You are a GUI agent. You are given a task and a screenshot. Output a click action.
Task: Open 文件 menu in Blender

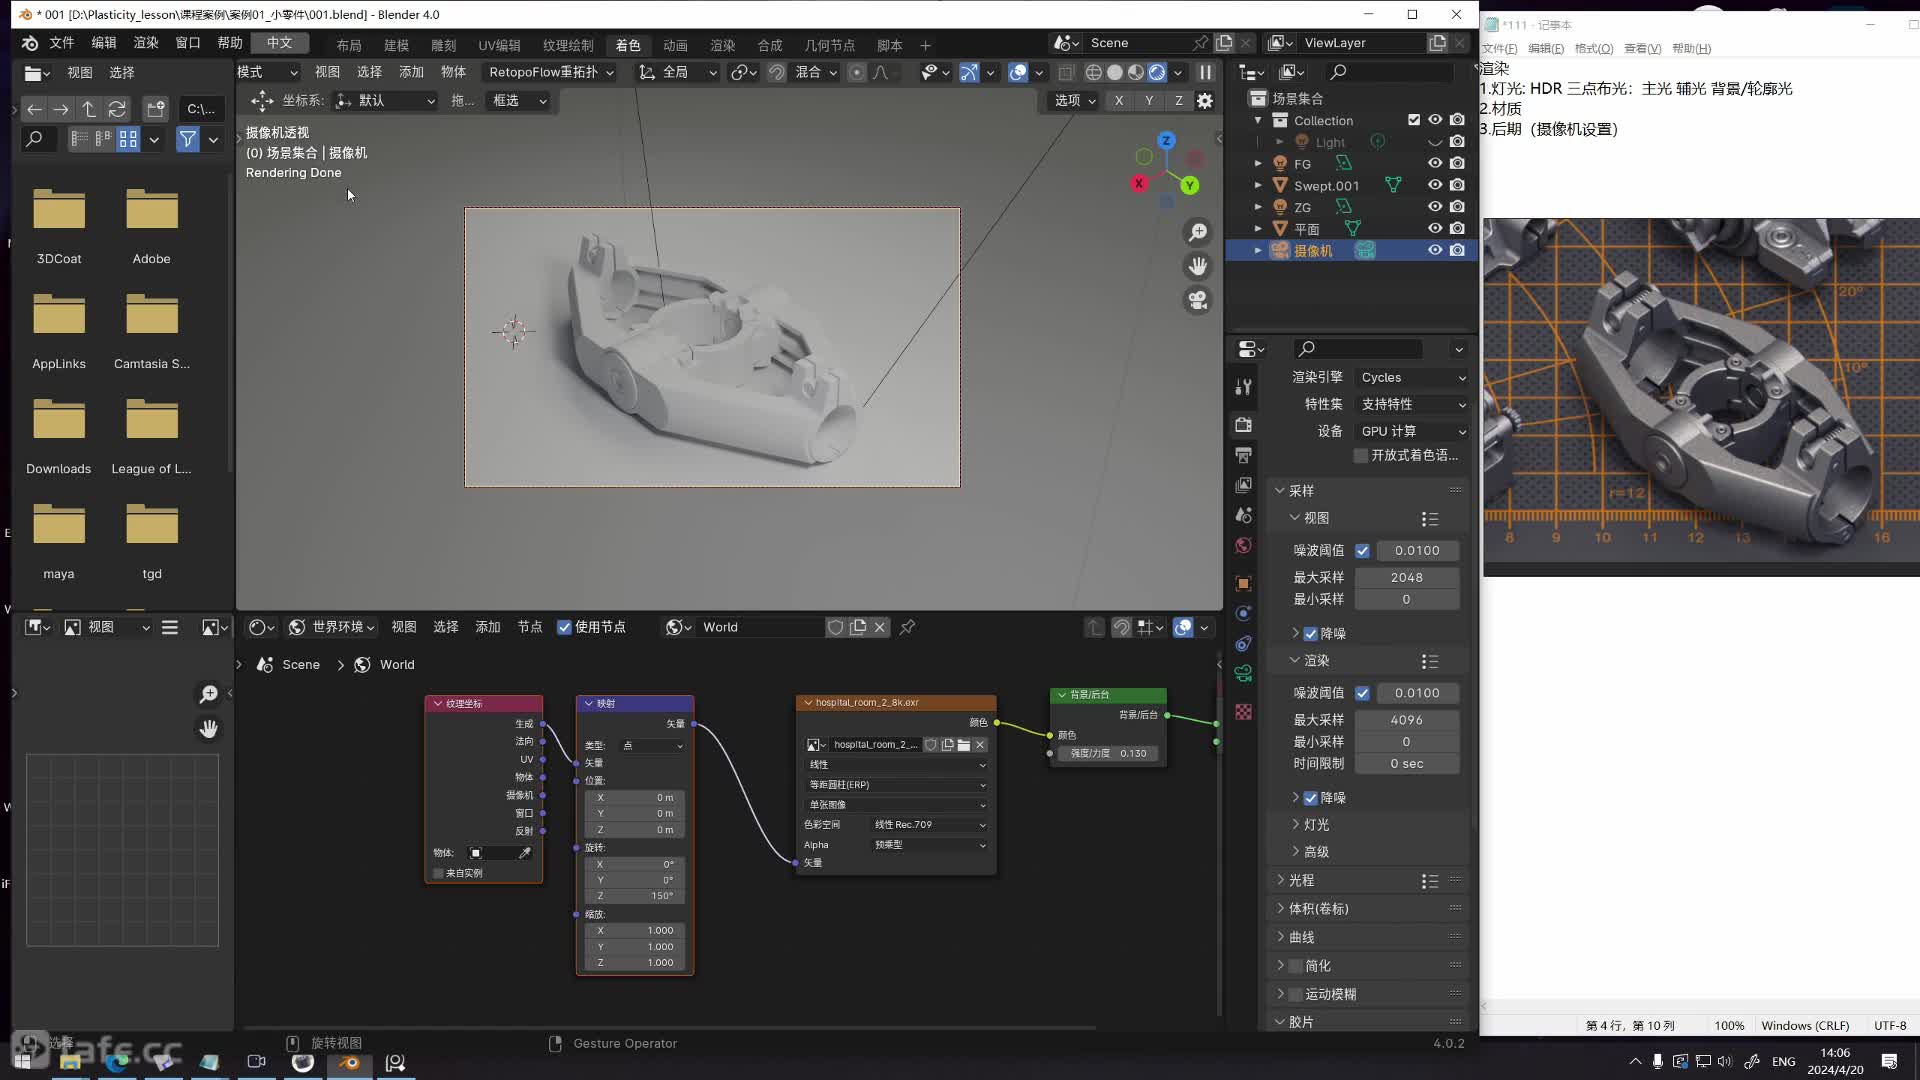click(x=62, y=43)
